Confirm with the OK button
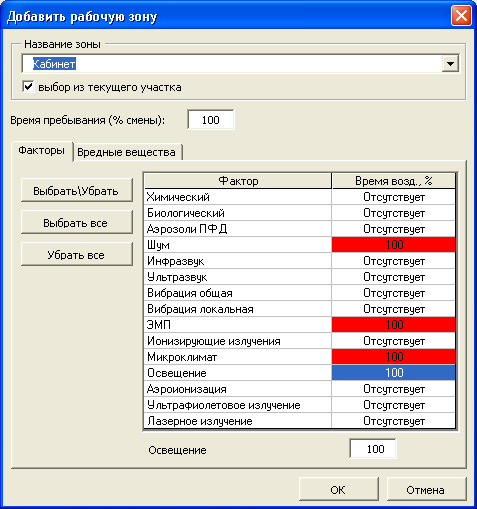This screenshot has width=477, height=509. coord(338,490)
